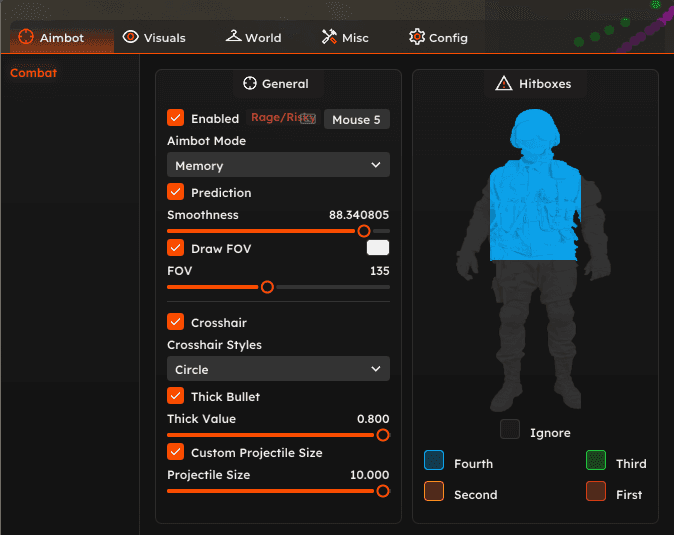Click the Config gear icon
The height and width of the screenshot is (535, 674).
click(417, 37)
